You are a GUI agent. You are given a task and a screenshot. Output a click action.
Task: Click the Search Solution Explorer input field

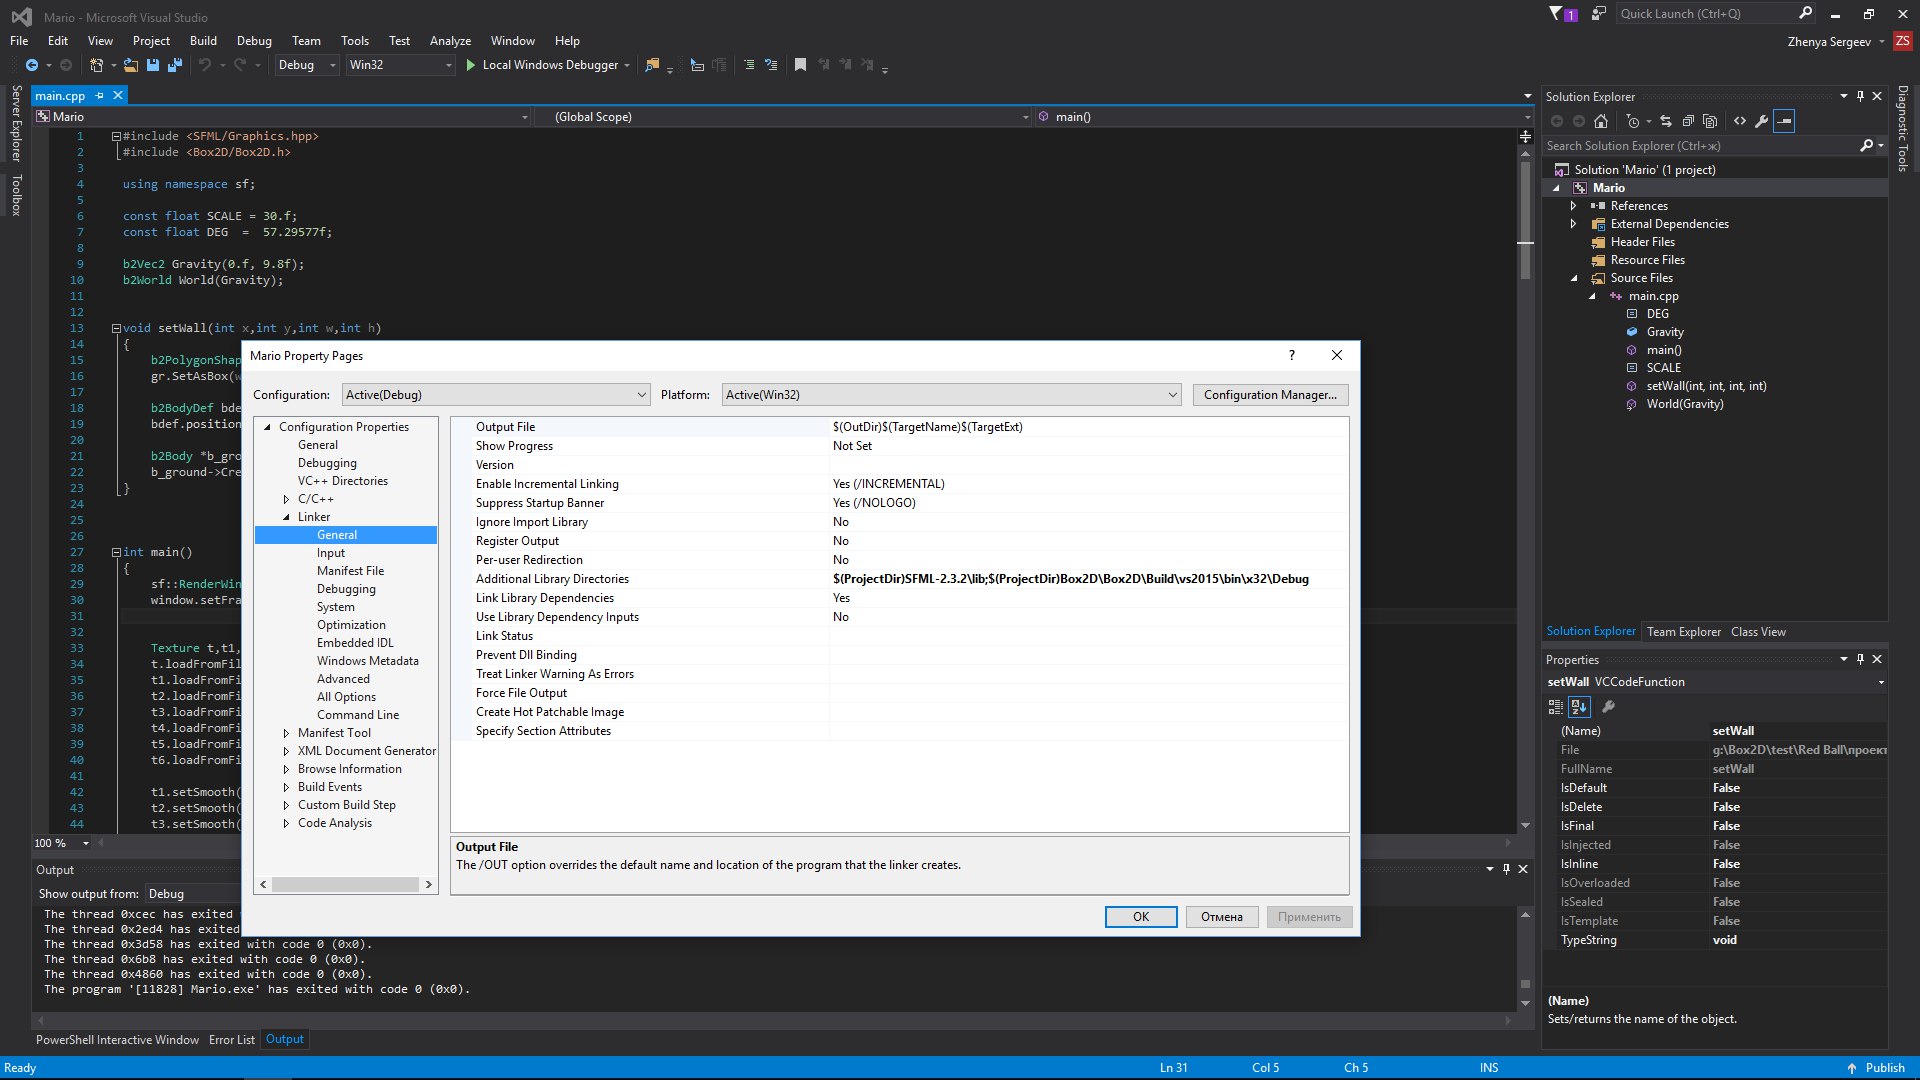[x=1700, y=146]
